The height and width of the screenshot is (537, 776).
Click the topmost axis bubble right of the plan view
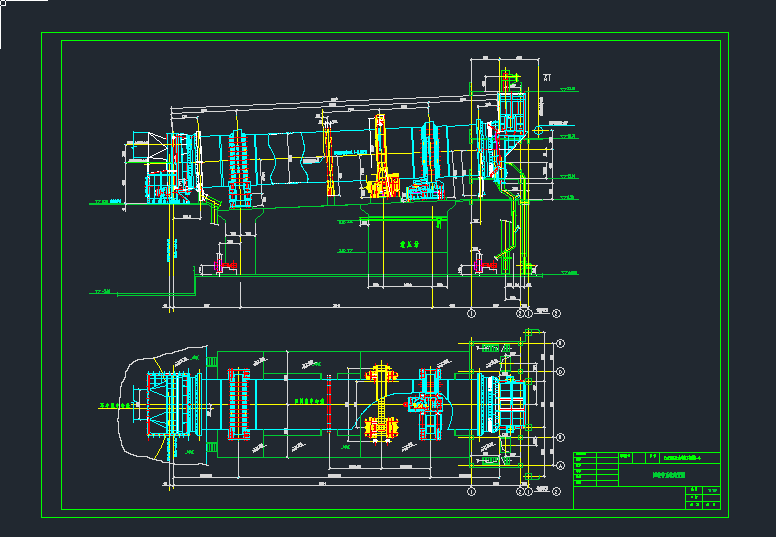point(560,343)
